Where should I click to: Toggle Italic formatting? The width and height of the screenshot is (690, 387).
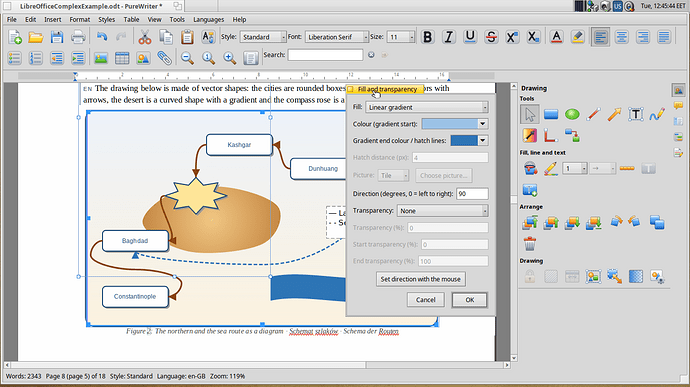pyautogui.click(x=448, y=37)
